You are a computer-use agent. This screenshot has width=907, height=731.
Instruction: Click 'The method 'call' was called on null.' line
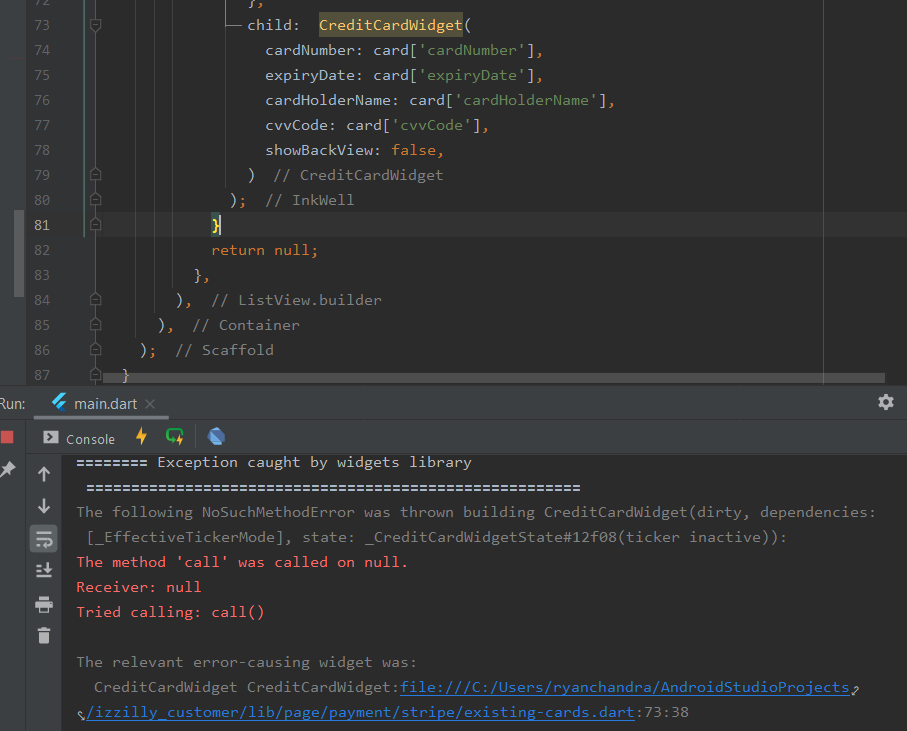pyautogui.click(x=242, y=562)
